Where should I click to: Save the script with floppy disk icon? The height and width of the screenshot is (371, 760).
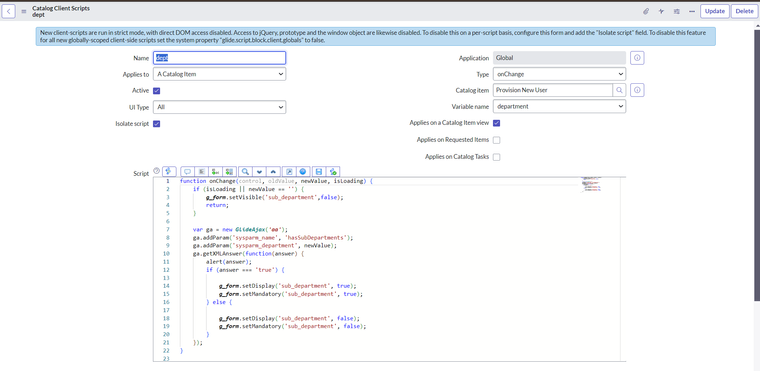319,172
